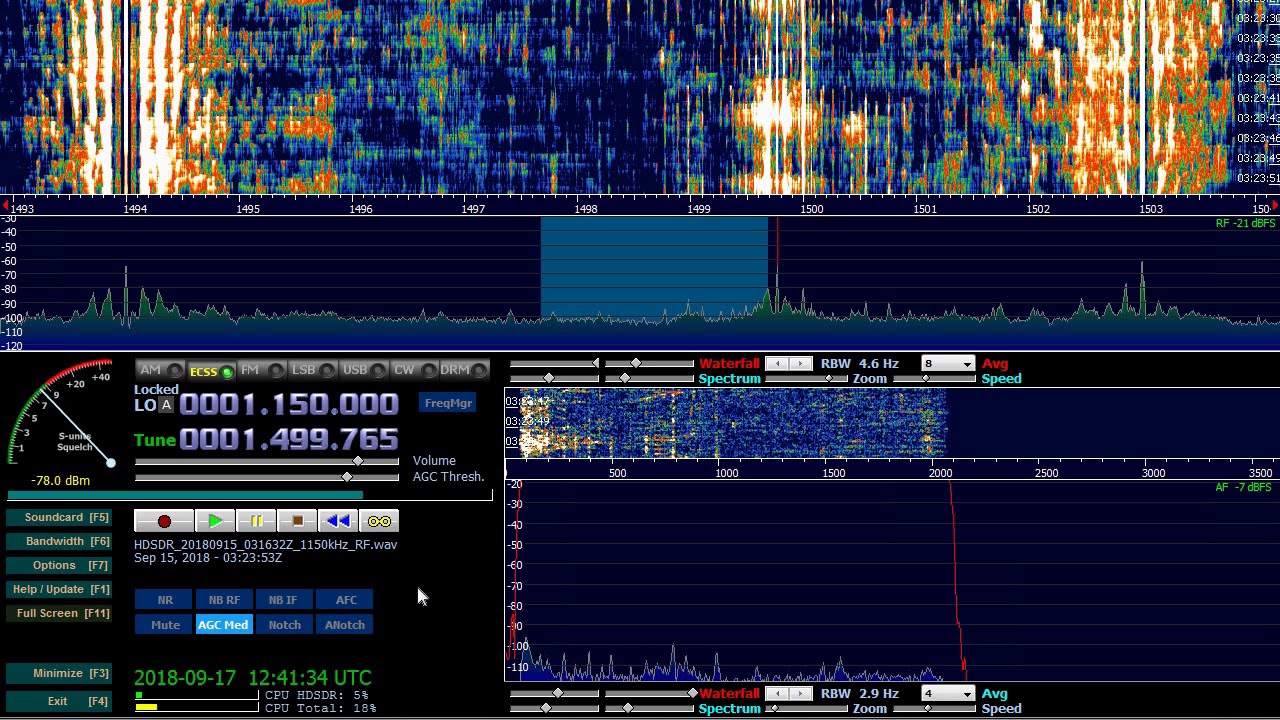
Task: Click the AF Zoom slider handle
Action: [x=773, y=709]
